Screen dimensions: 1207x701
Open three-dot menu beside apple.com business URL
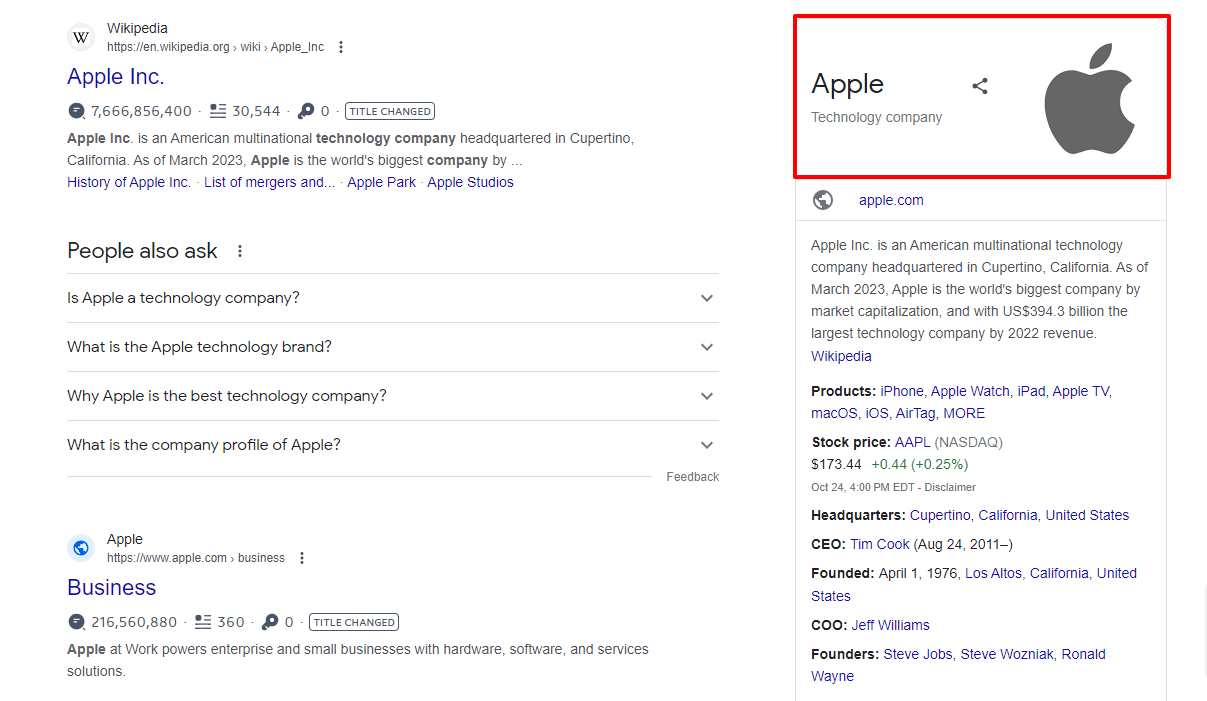pyautogui.click(x=302, y=558)
